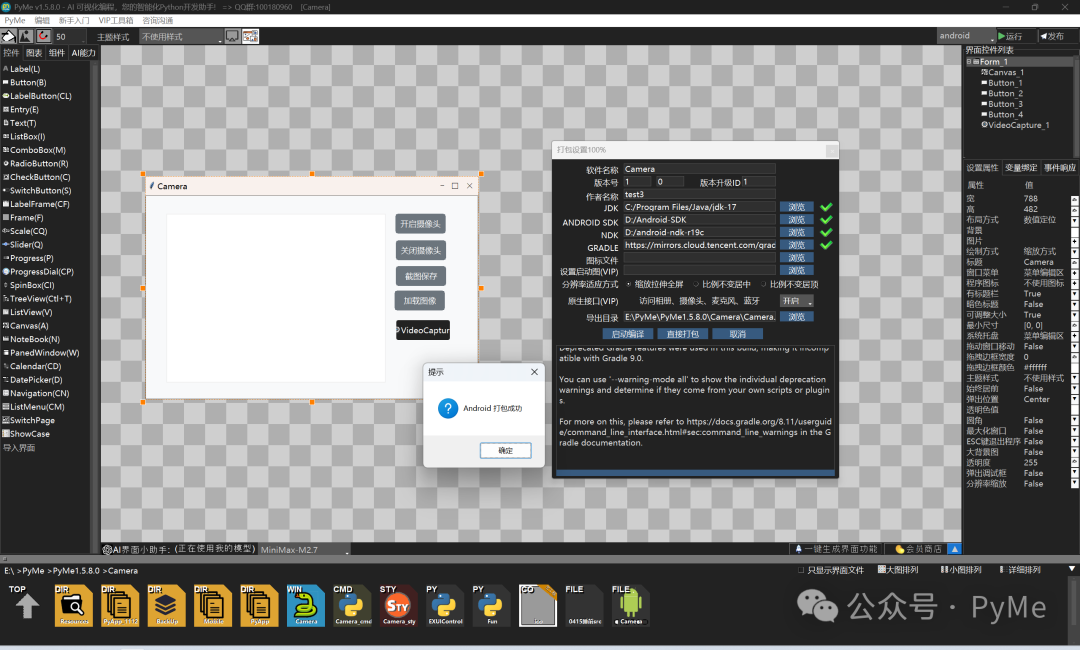Screen dimensions: 1080x650
Task: Open the 编辑 menu
Action: click(42, 20)
